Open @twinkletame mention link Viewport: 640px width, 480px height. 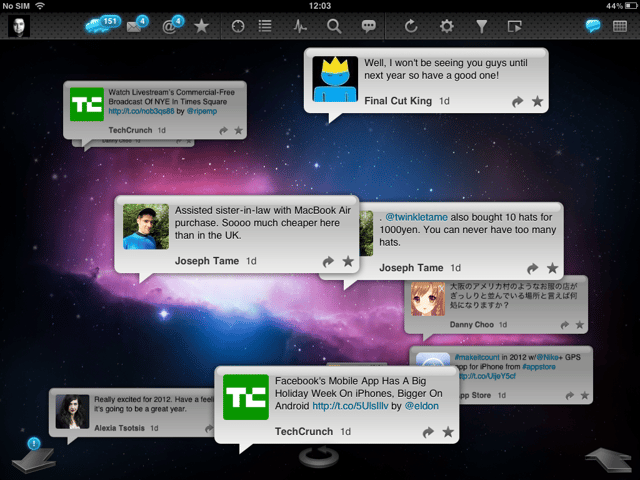(x=416, y=217)
